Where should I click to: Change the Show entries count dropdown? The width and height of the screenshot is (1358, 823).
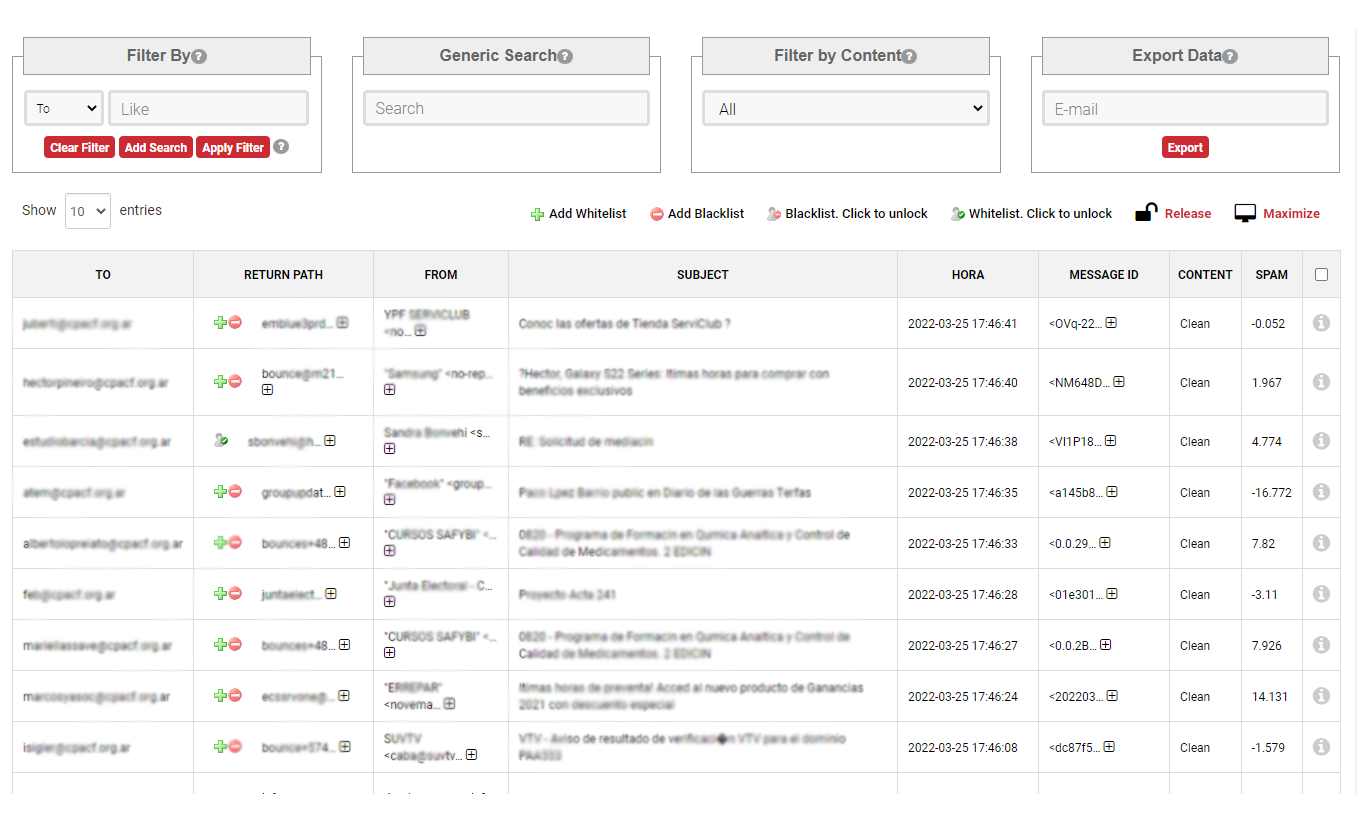coord(87,211)
